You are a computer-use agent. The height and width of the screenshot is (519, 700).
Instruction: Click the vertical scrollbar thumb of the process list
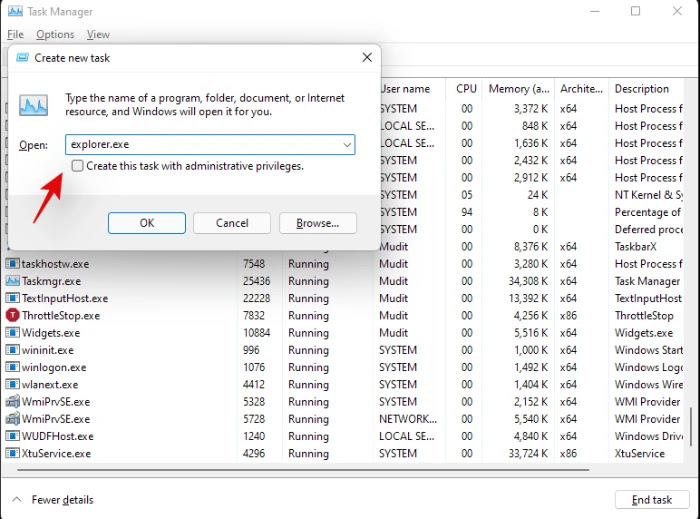pos(691,427)
